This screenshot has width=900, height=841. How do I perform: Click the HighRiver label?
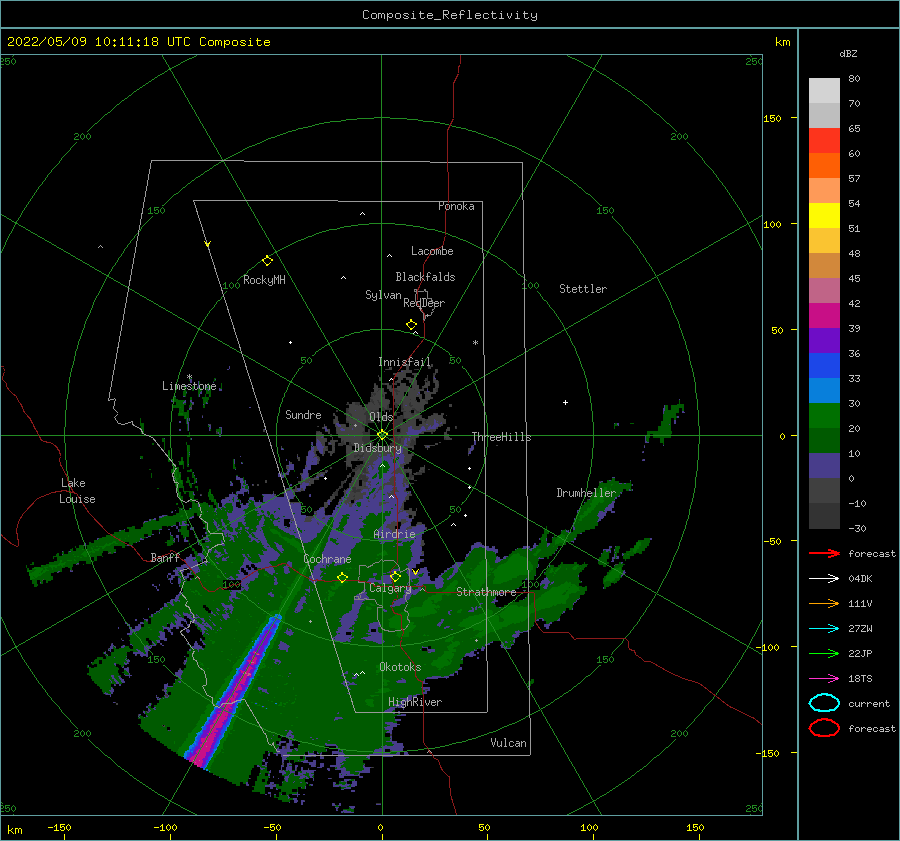(415, 702)
